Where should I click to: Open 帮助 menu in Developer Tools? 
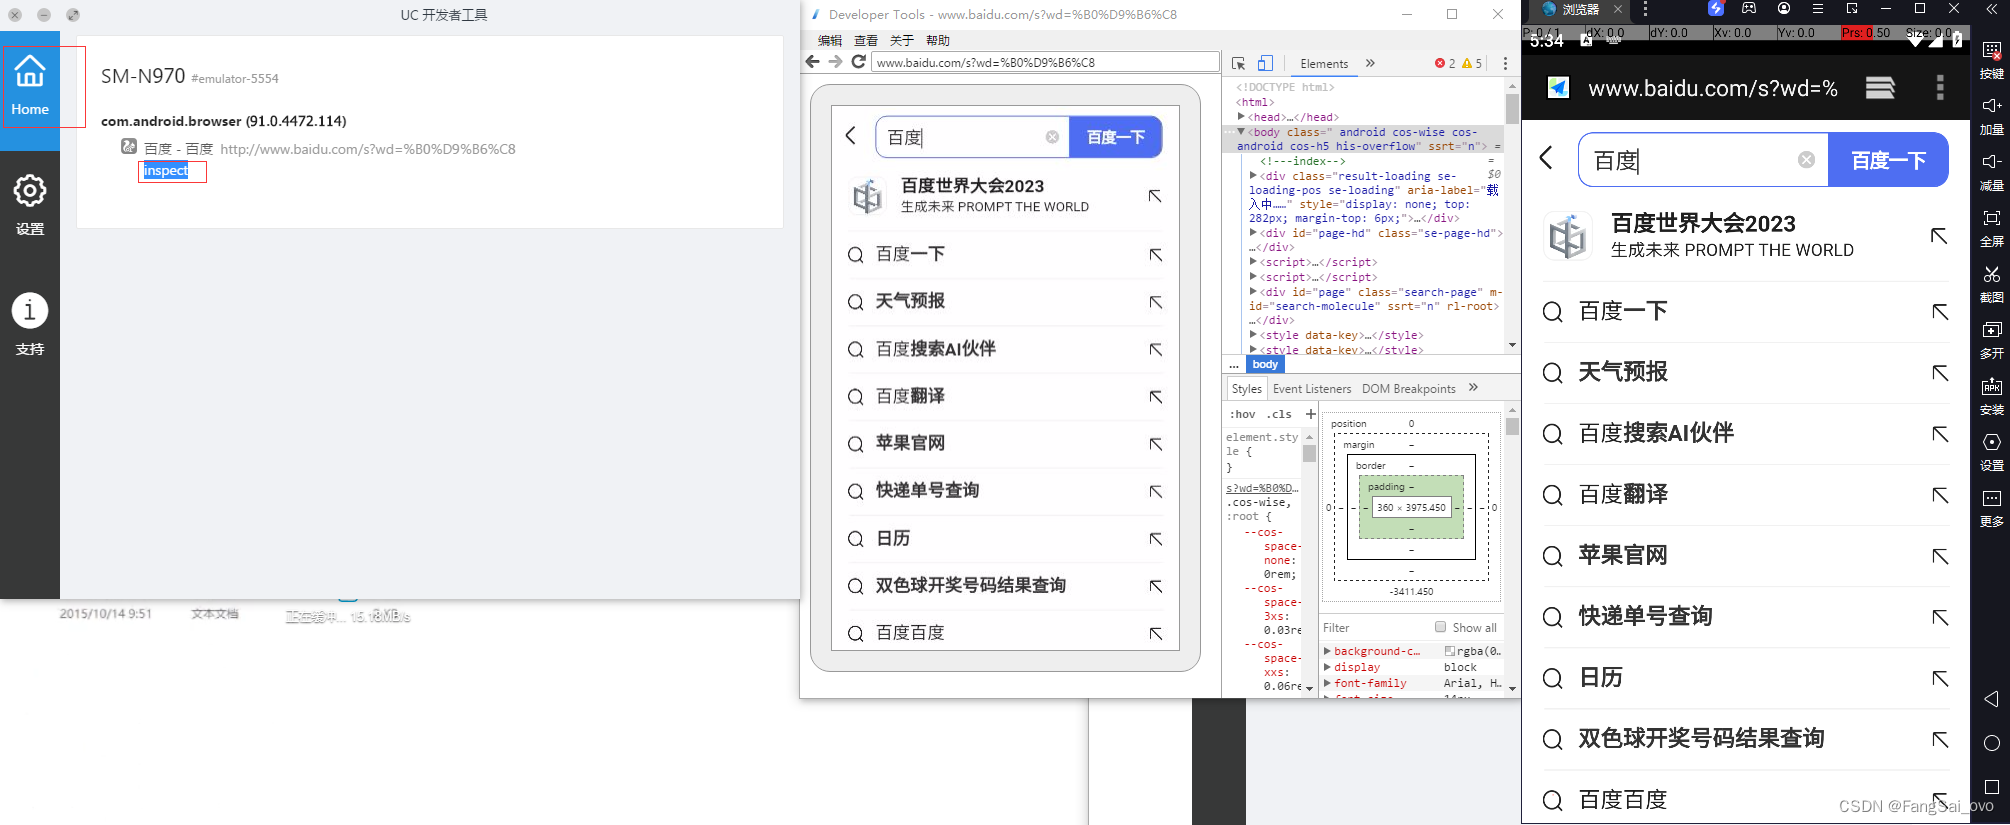click(938, 41)
